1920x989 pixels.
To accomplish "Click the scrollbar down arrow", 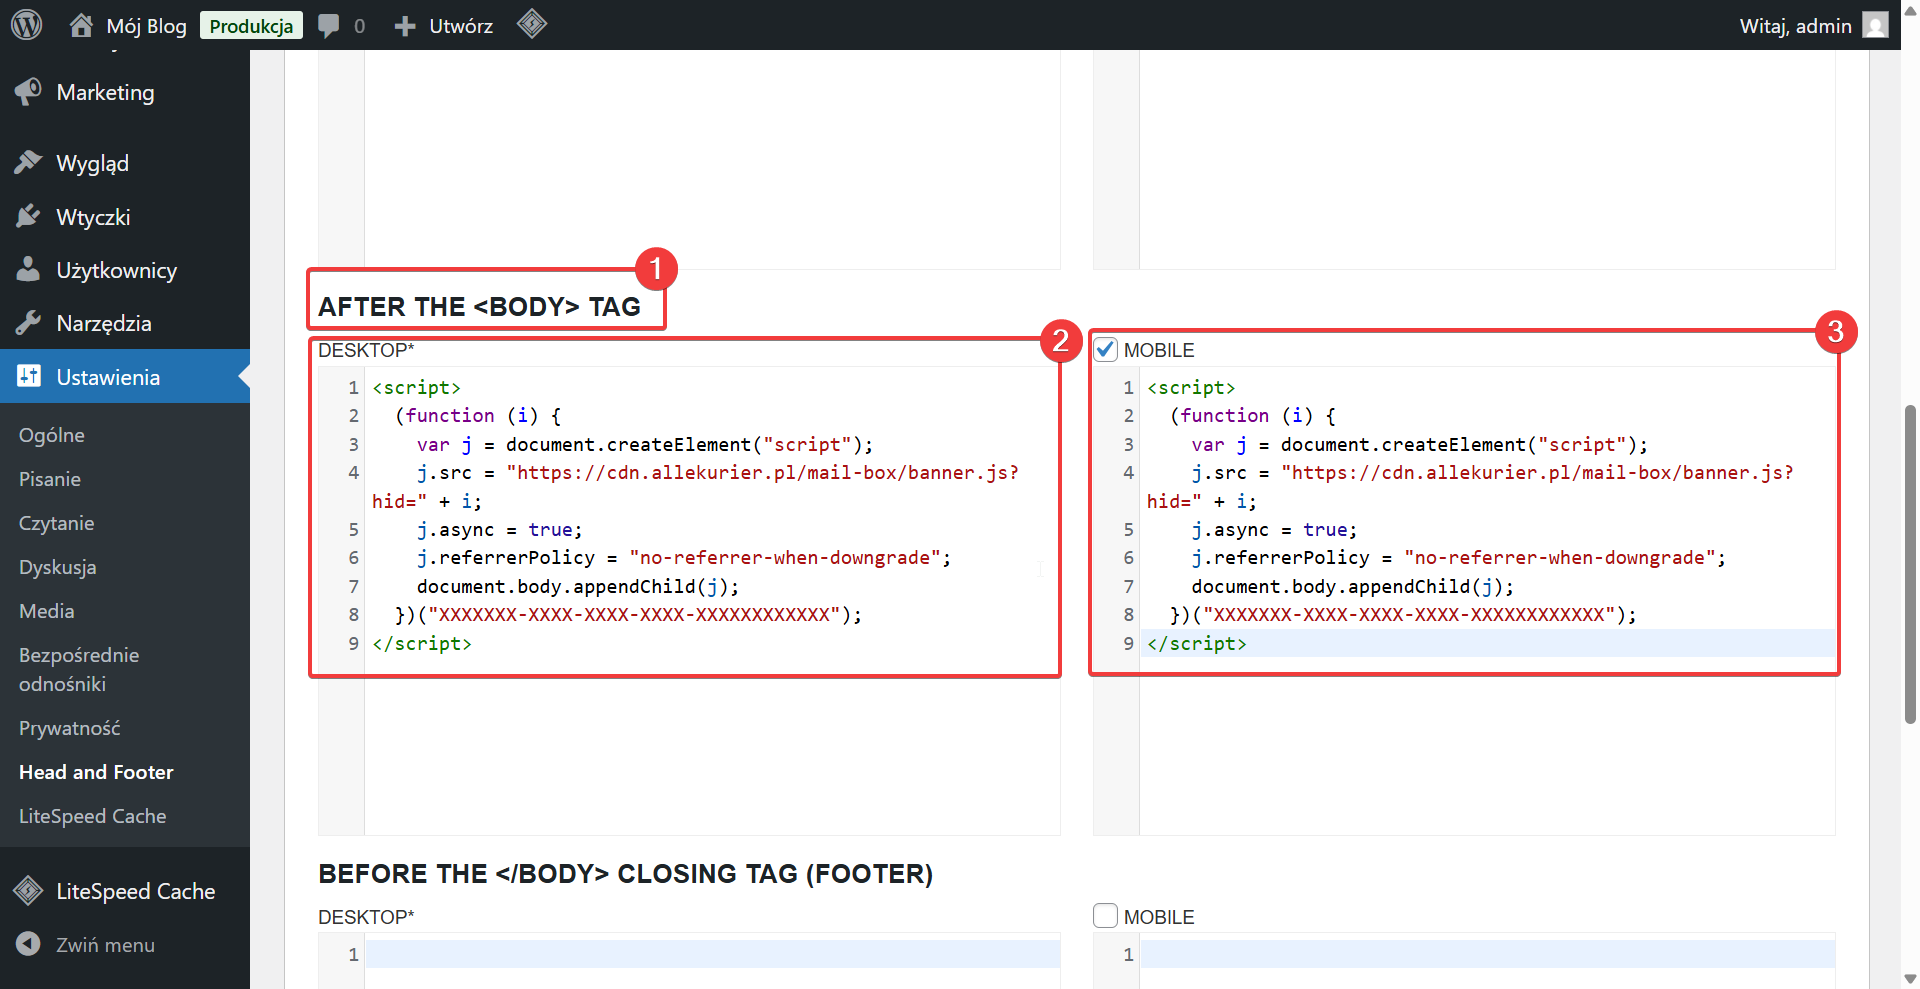I will pyautogui.click(x=1910, y=978).
